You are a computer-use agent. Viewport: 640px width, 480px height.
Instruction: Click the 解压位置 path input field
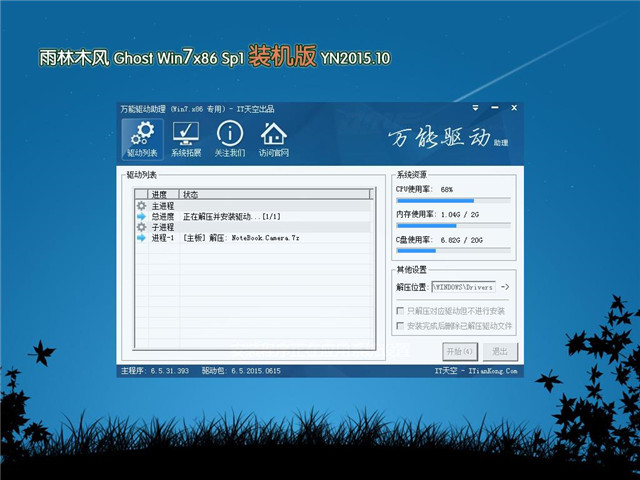click(464, 287)
